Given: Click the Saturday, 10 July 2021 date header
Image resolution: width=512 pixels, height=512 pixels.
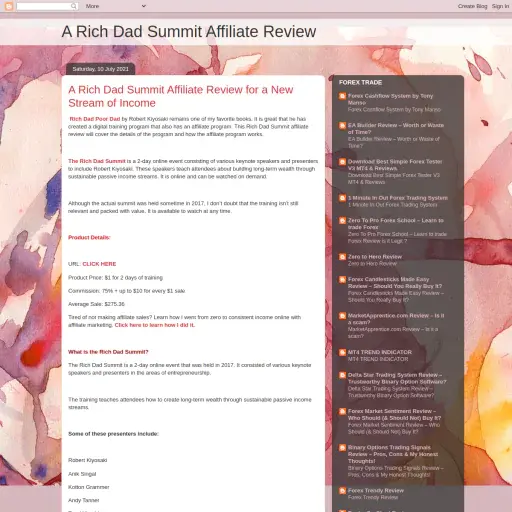Looking at the screenshot, I should point(101,69).
